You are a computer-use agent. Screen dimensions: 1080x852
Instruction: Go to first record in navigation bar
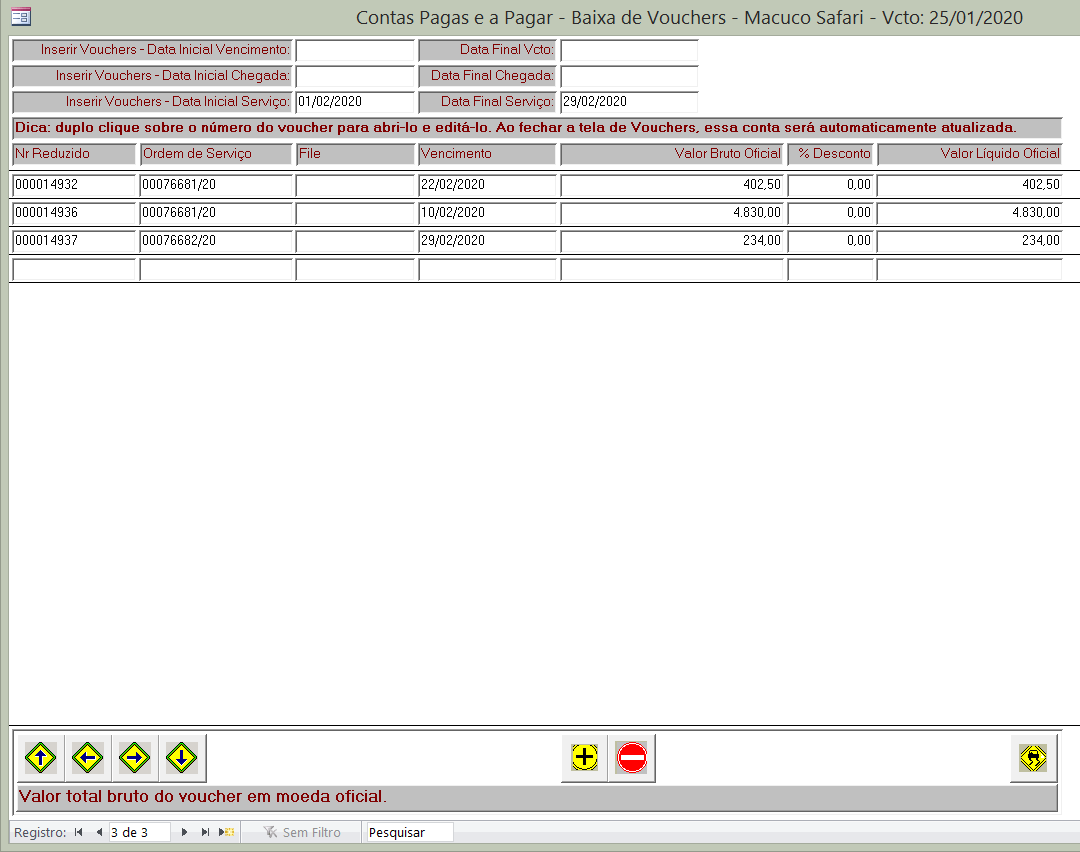click(79, 832)
